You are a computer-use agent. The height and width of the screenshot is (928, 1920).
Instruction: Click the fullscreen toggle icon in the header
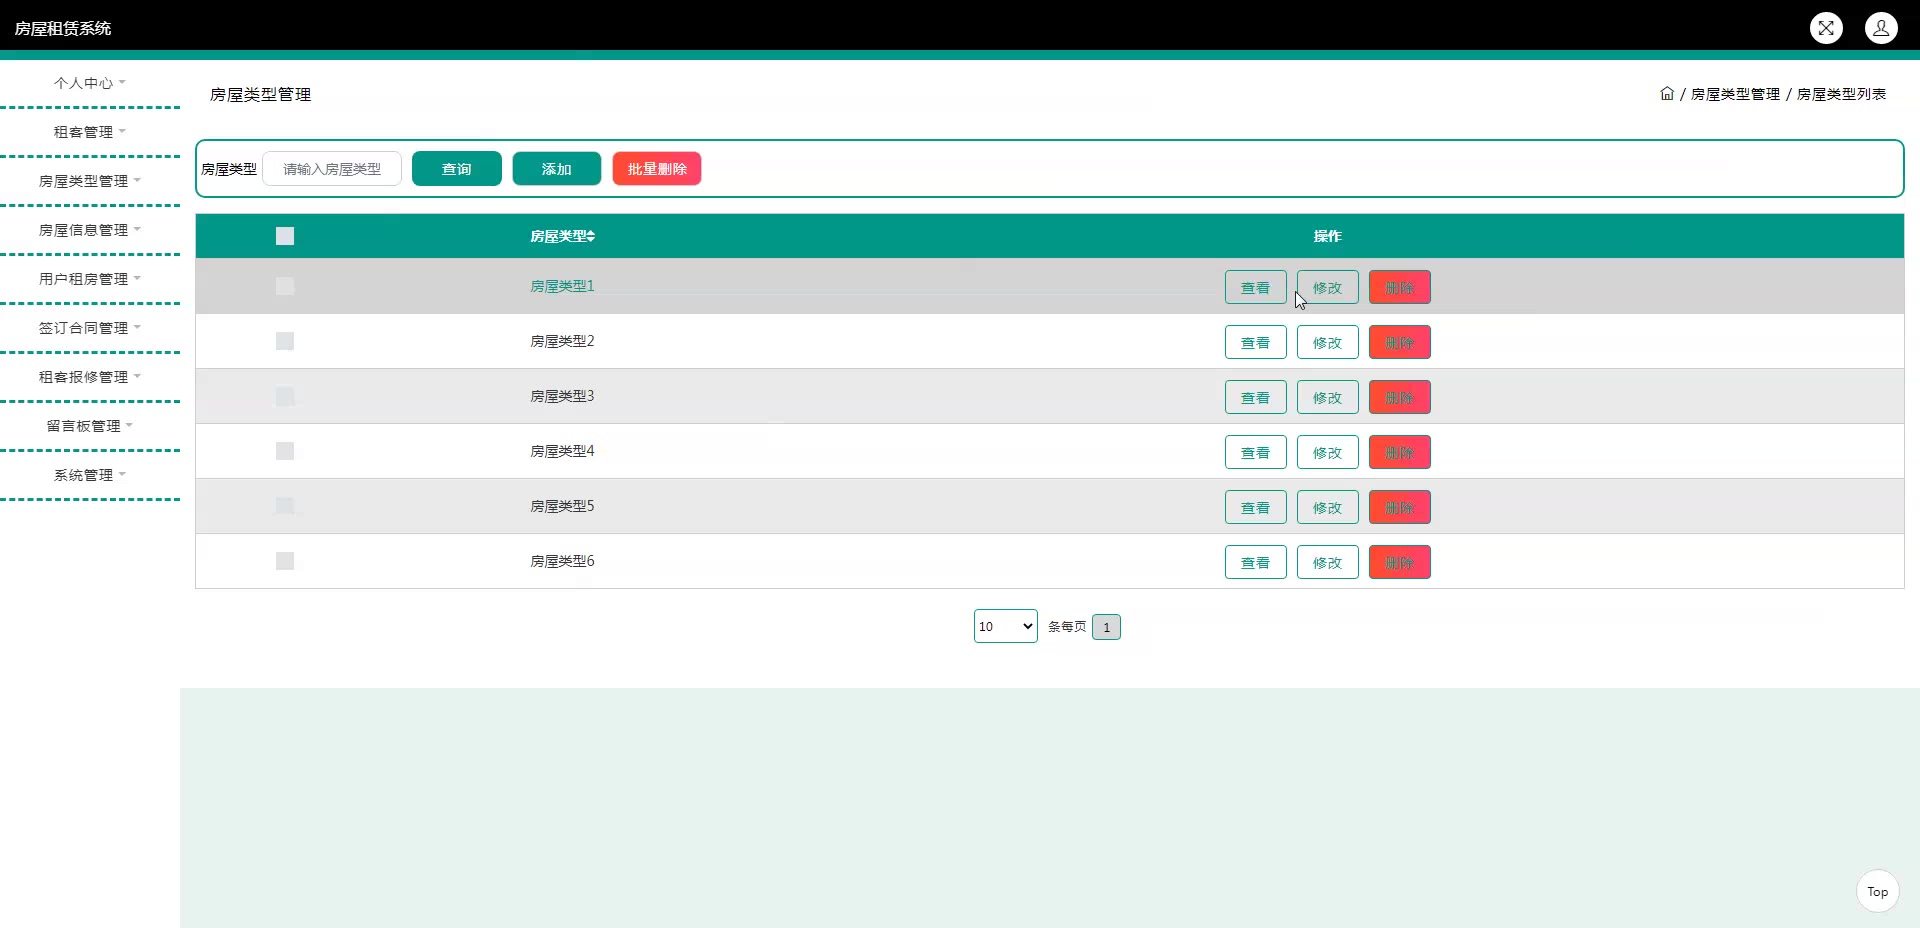click(x=1826, y=28)
